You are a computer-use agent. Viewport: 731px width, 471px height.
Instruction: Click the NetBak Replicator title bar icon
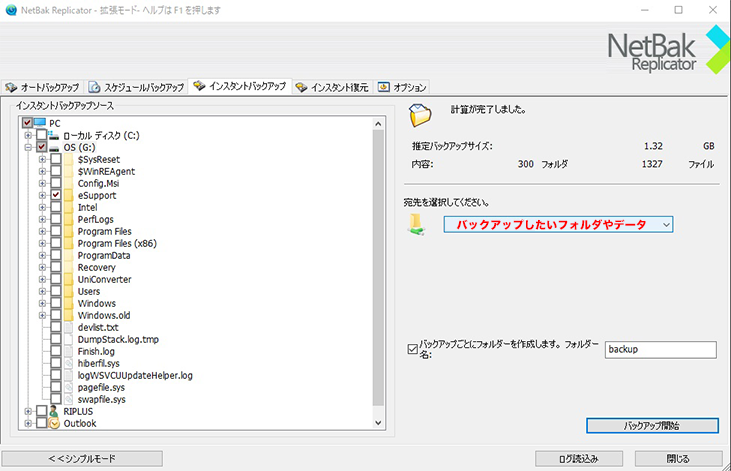[x=11, y=10]
